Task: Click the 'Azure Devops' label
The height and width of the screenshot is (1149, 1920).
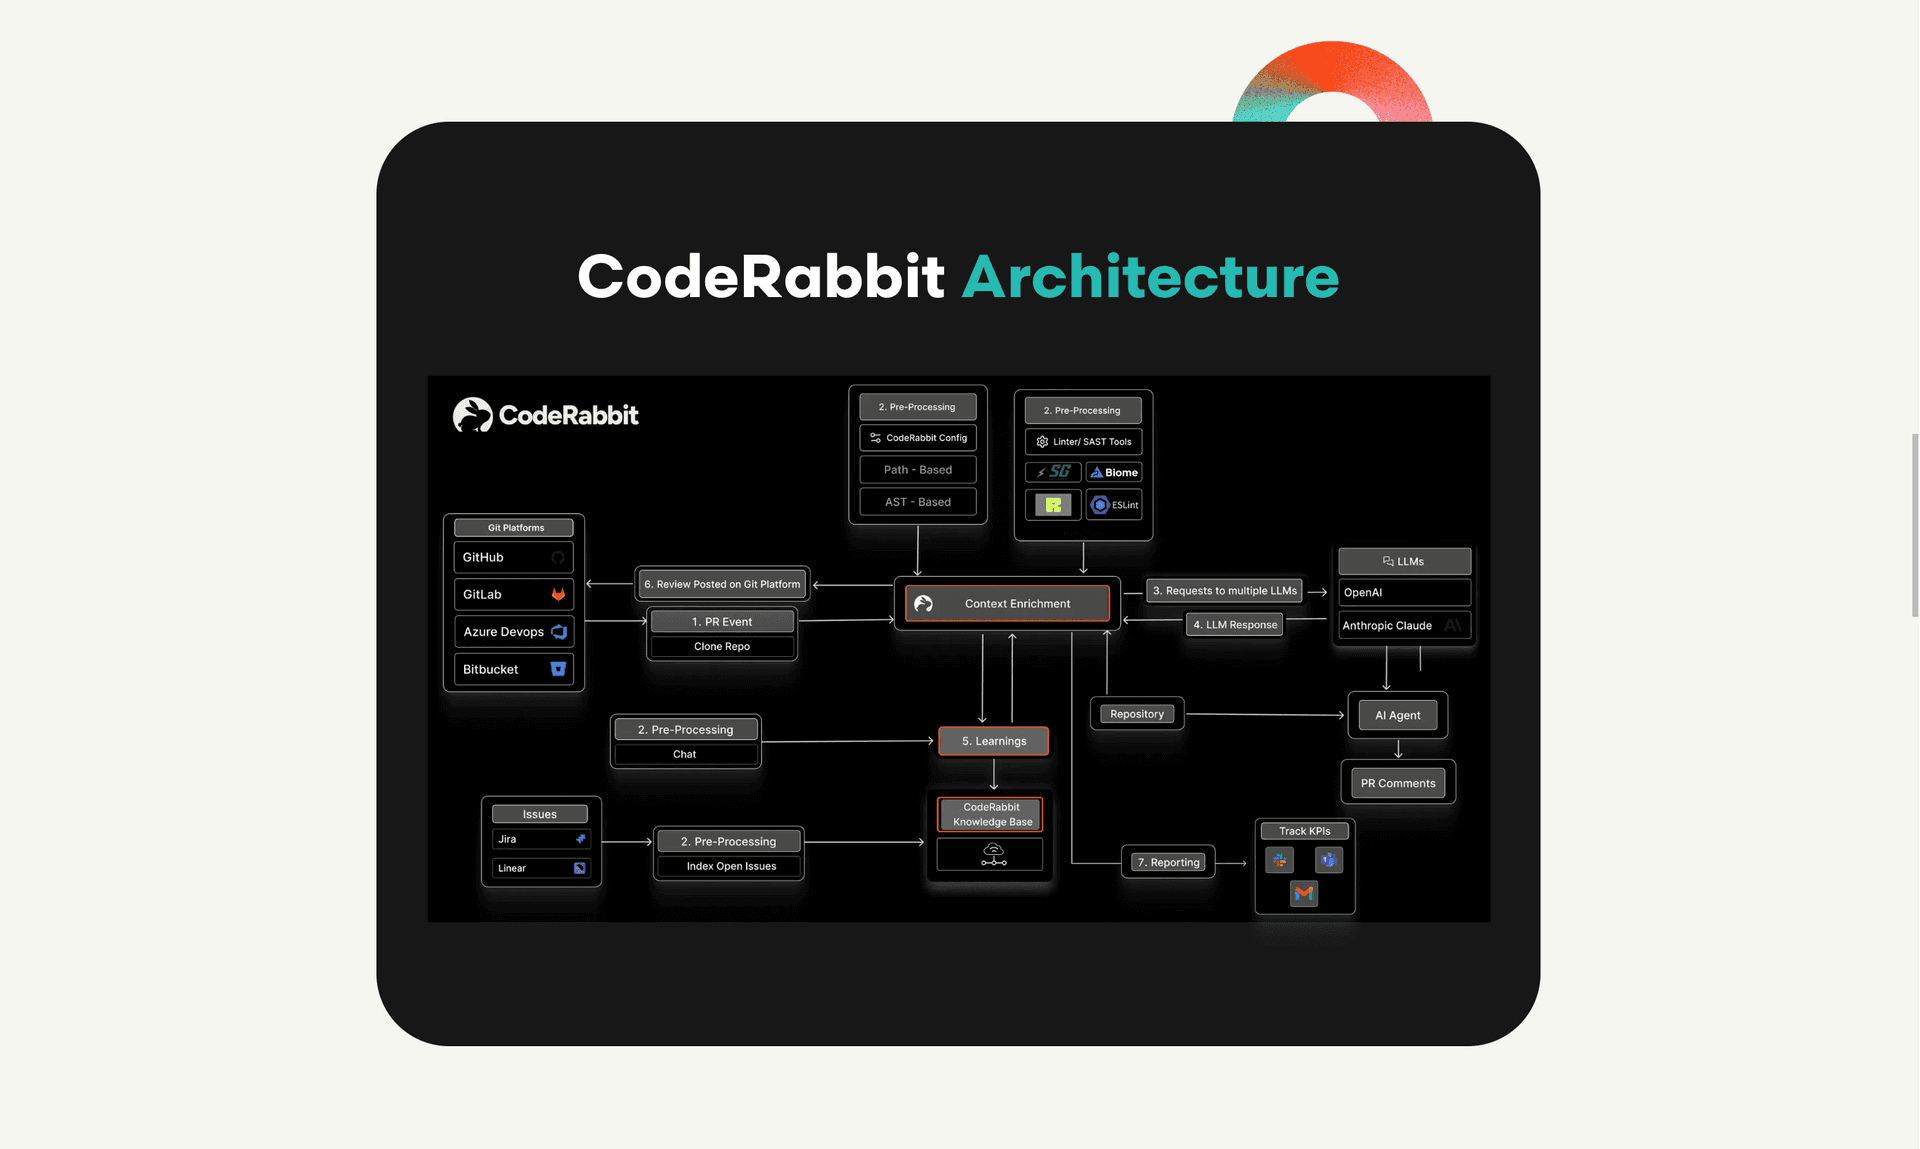Action: 503,632
